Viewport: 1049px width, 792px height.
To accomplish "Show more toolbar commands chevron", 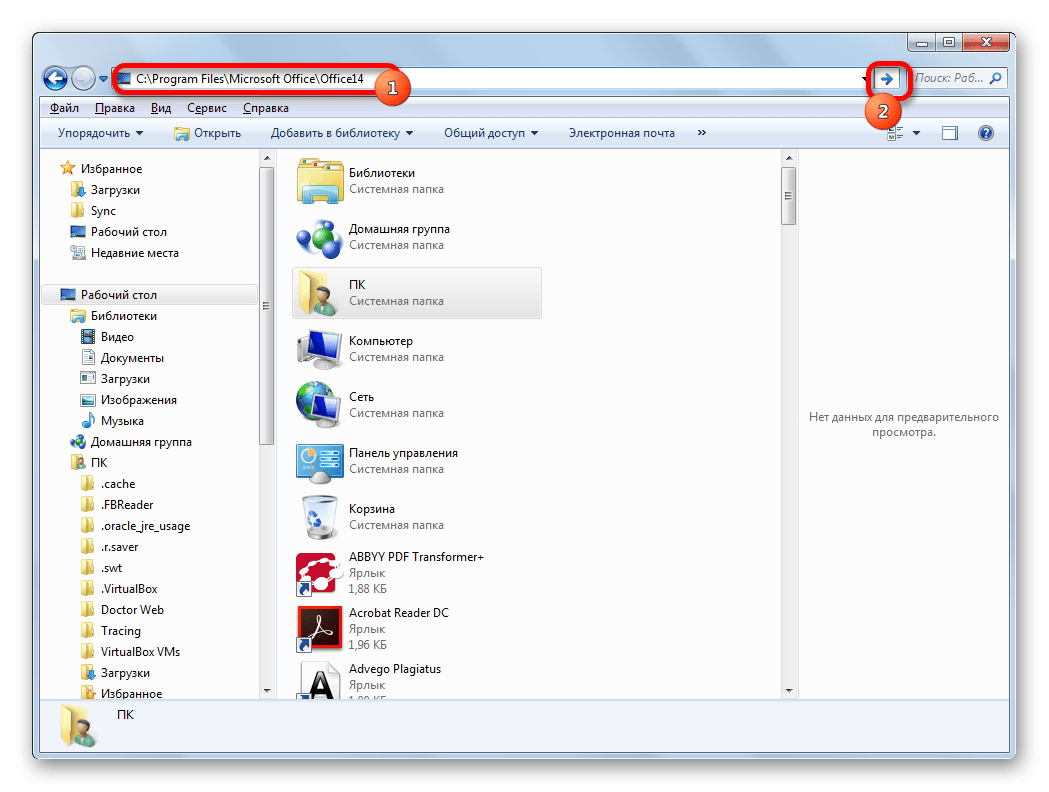I will [701, 132].
